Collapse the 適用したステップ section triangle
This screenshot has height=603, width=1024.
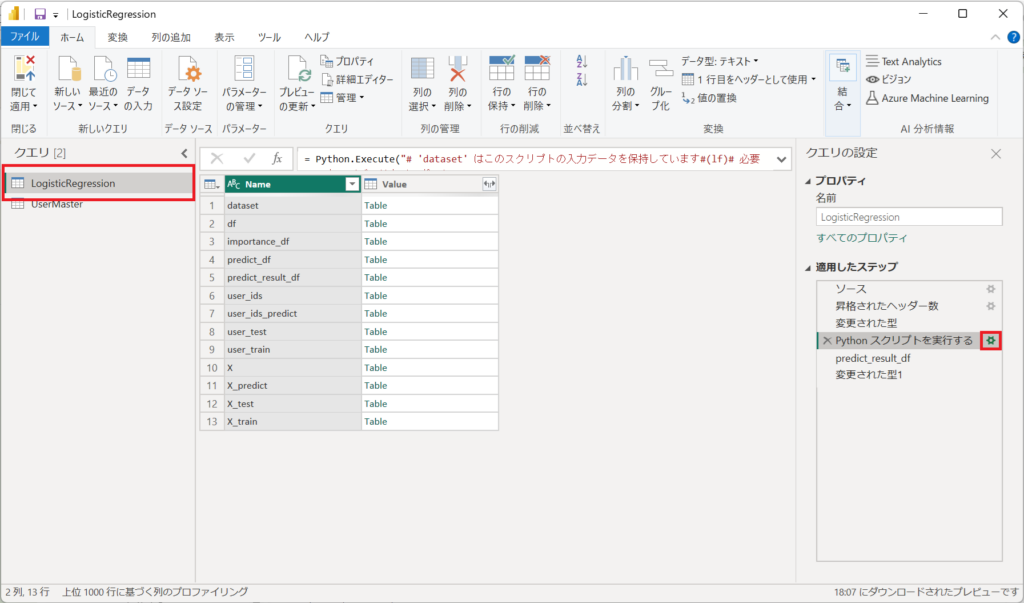(808, 267)
